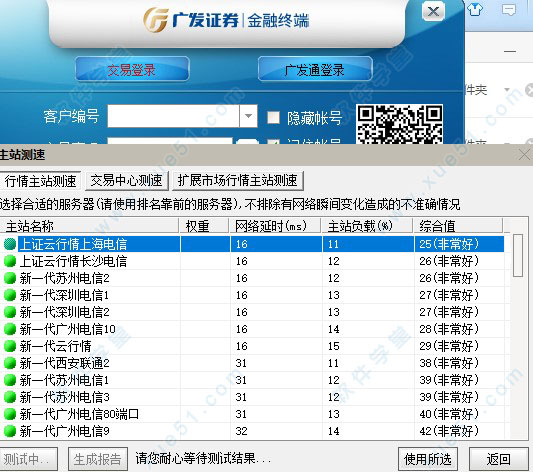Toggle the 隐藏帐号 checkbox

[273, 118]
